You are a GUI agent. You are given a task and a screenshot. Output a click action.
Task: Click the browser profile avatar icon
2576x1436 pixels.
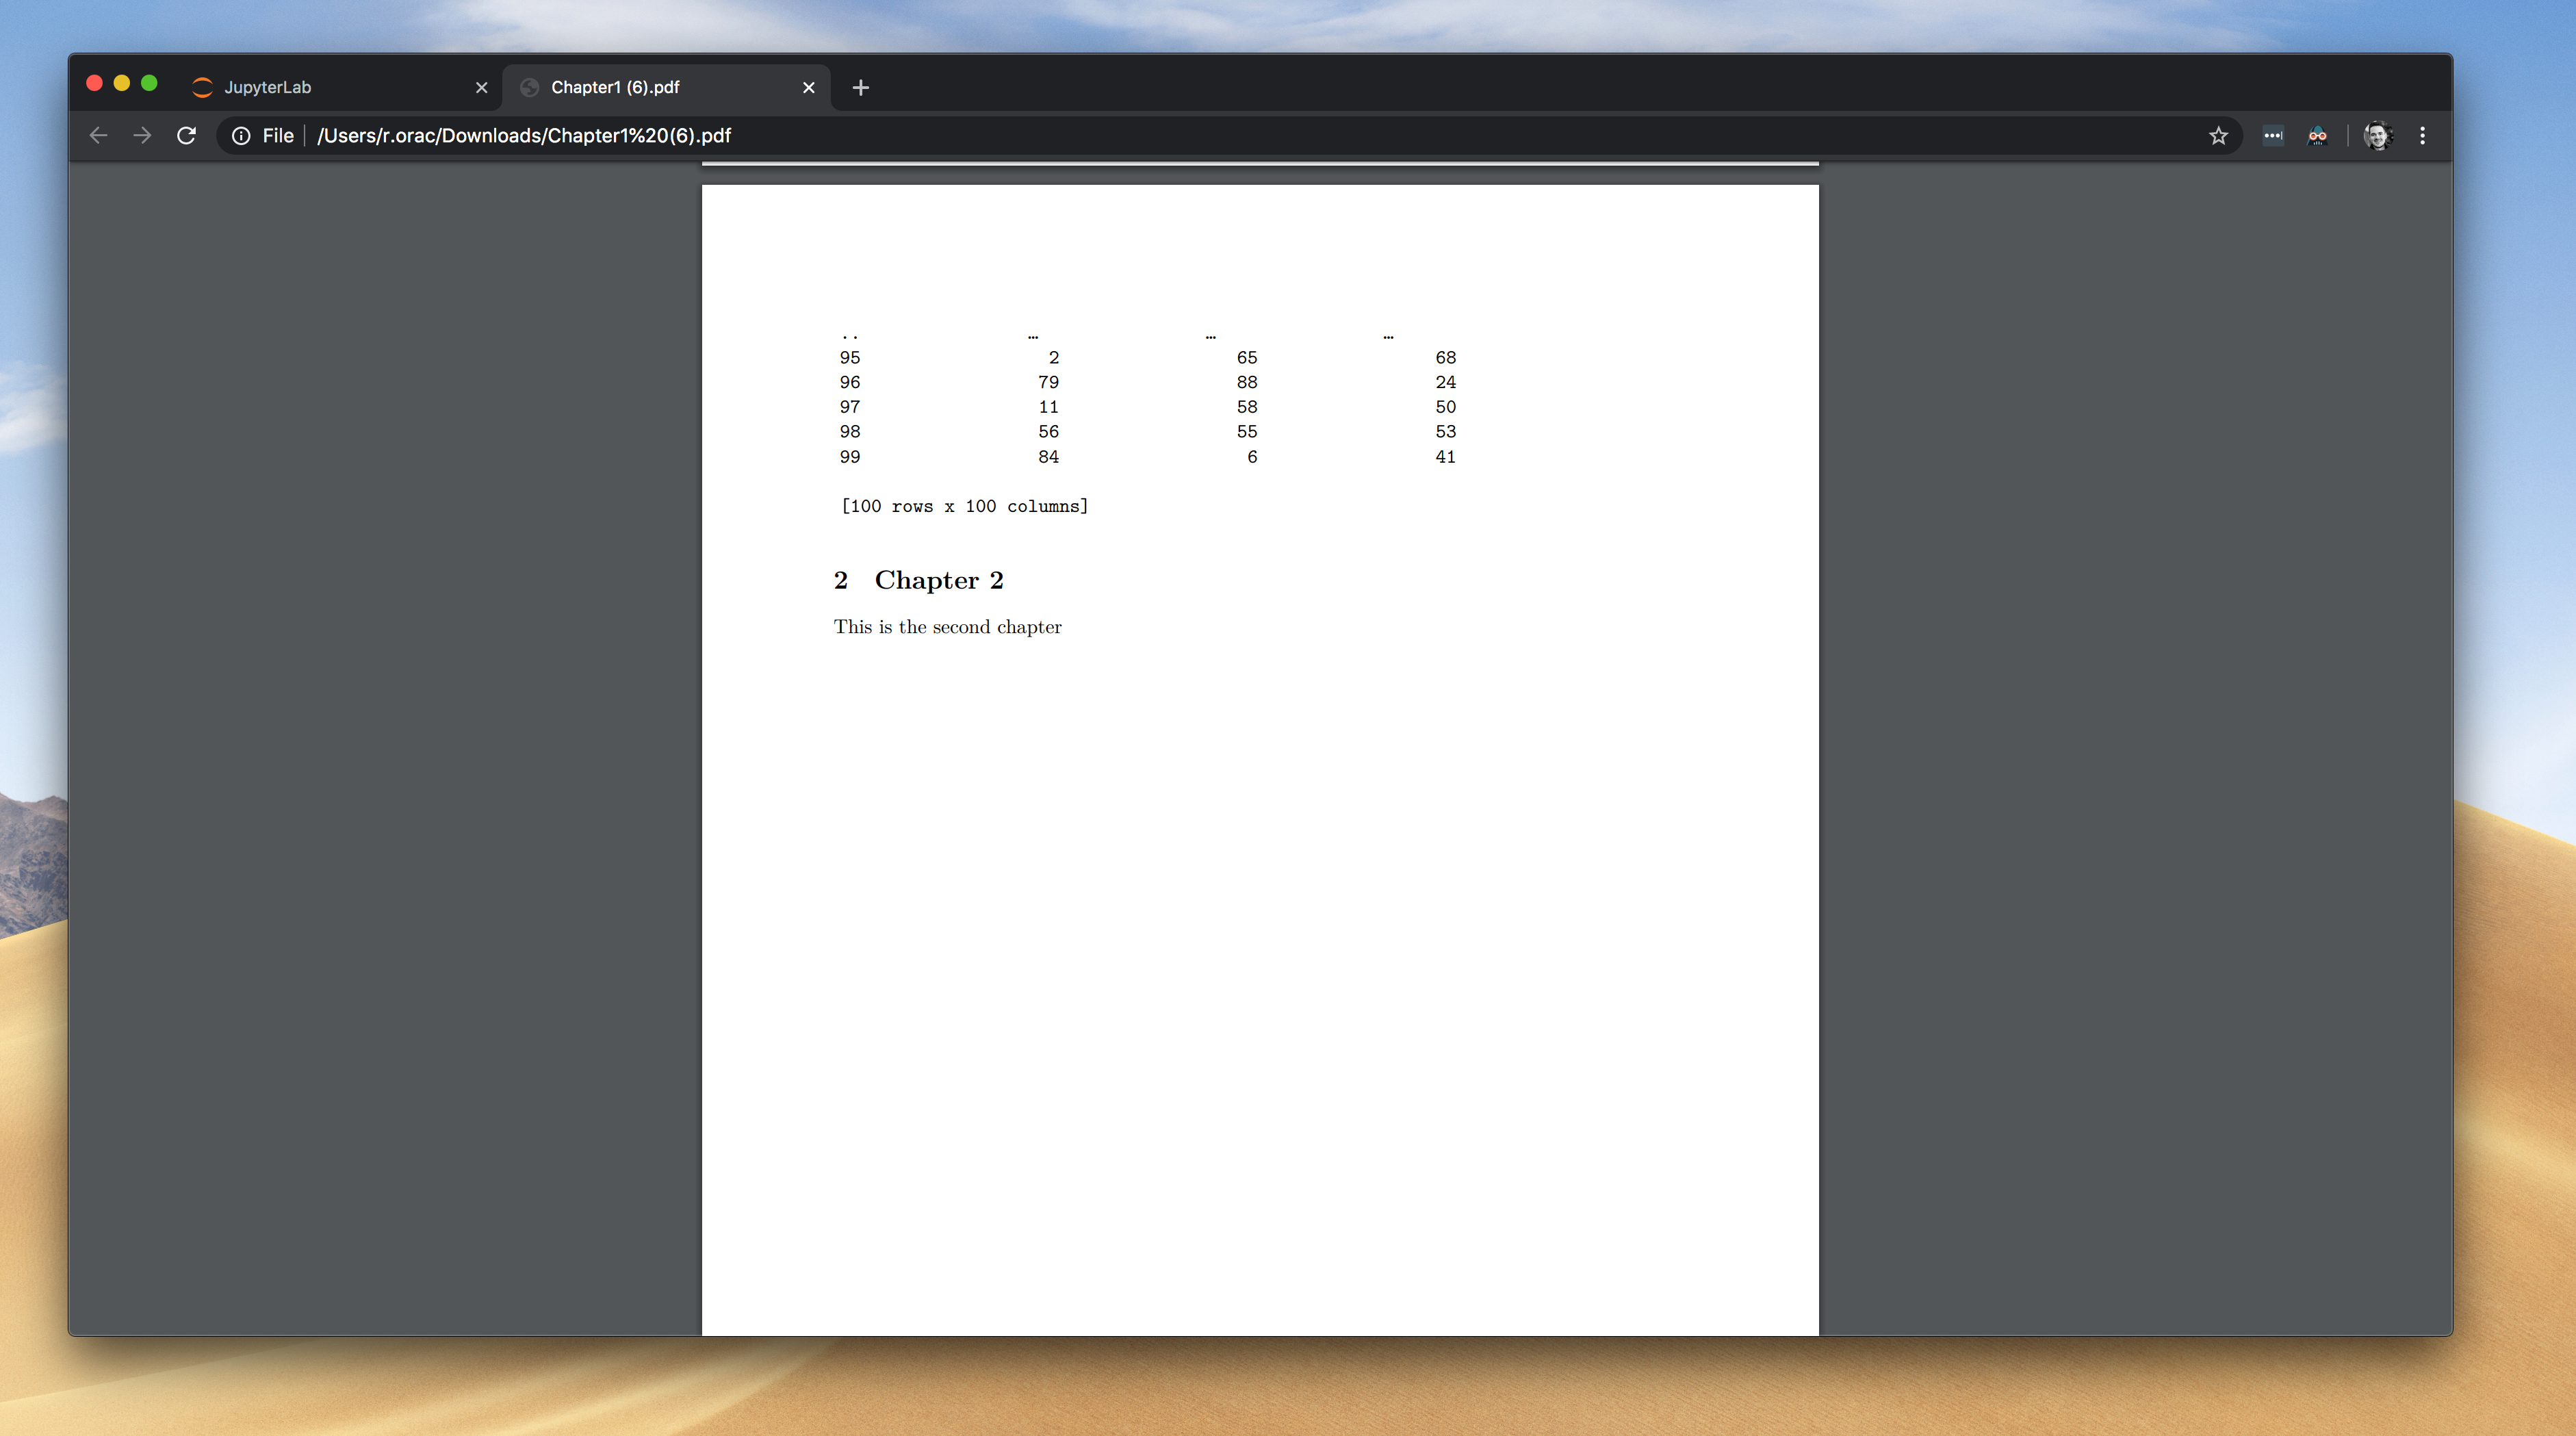point(2378,135)
